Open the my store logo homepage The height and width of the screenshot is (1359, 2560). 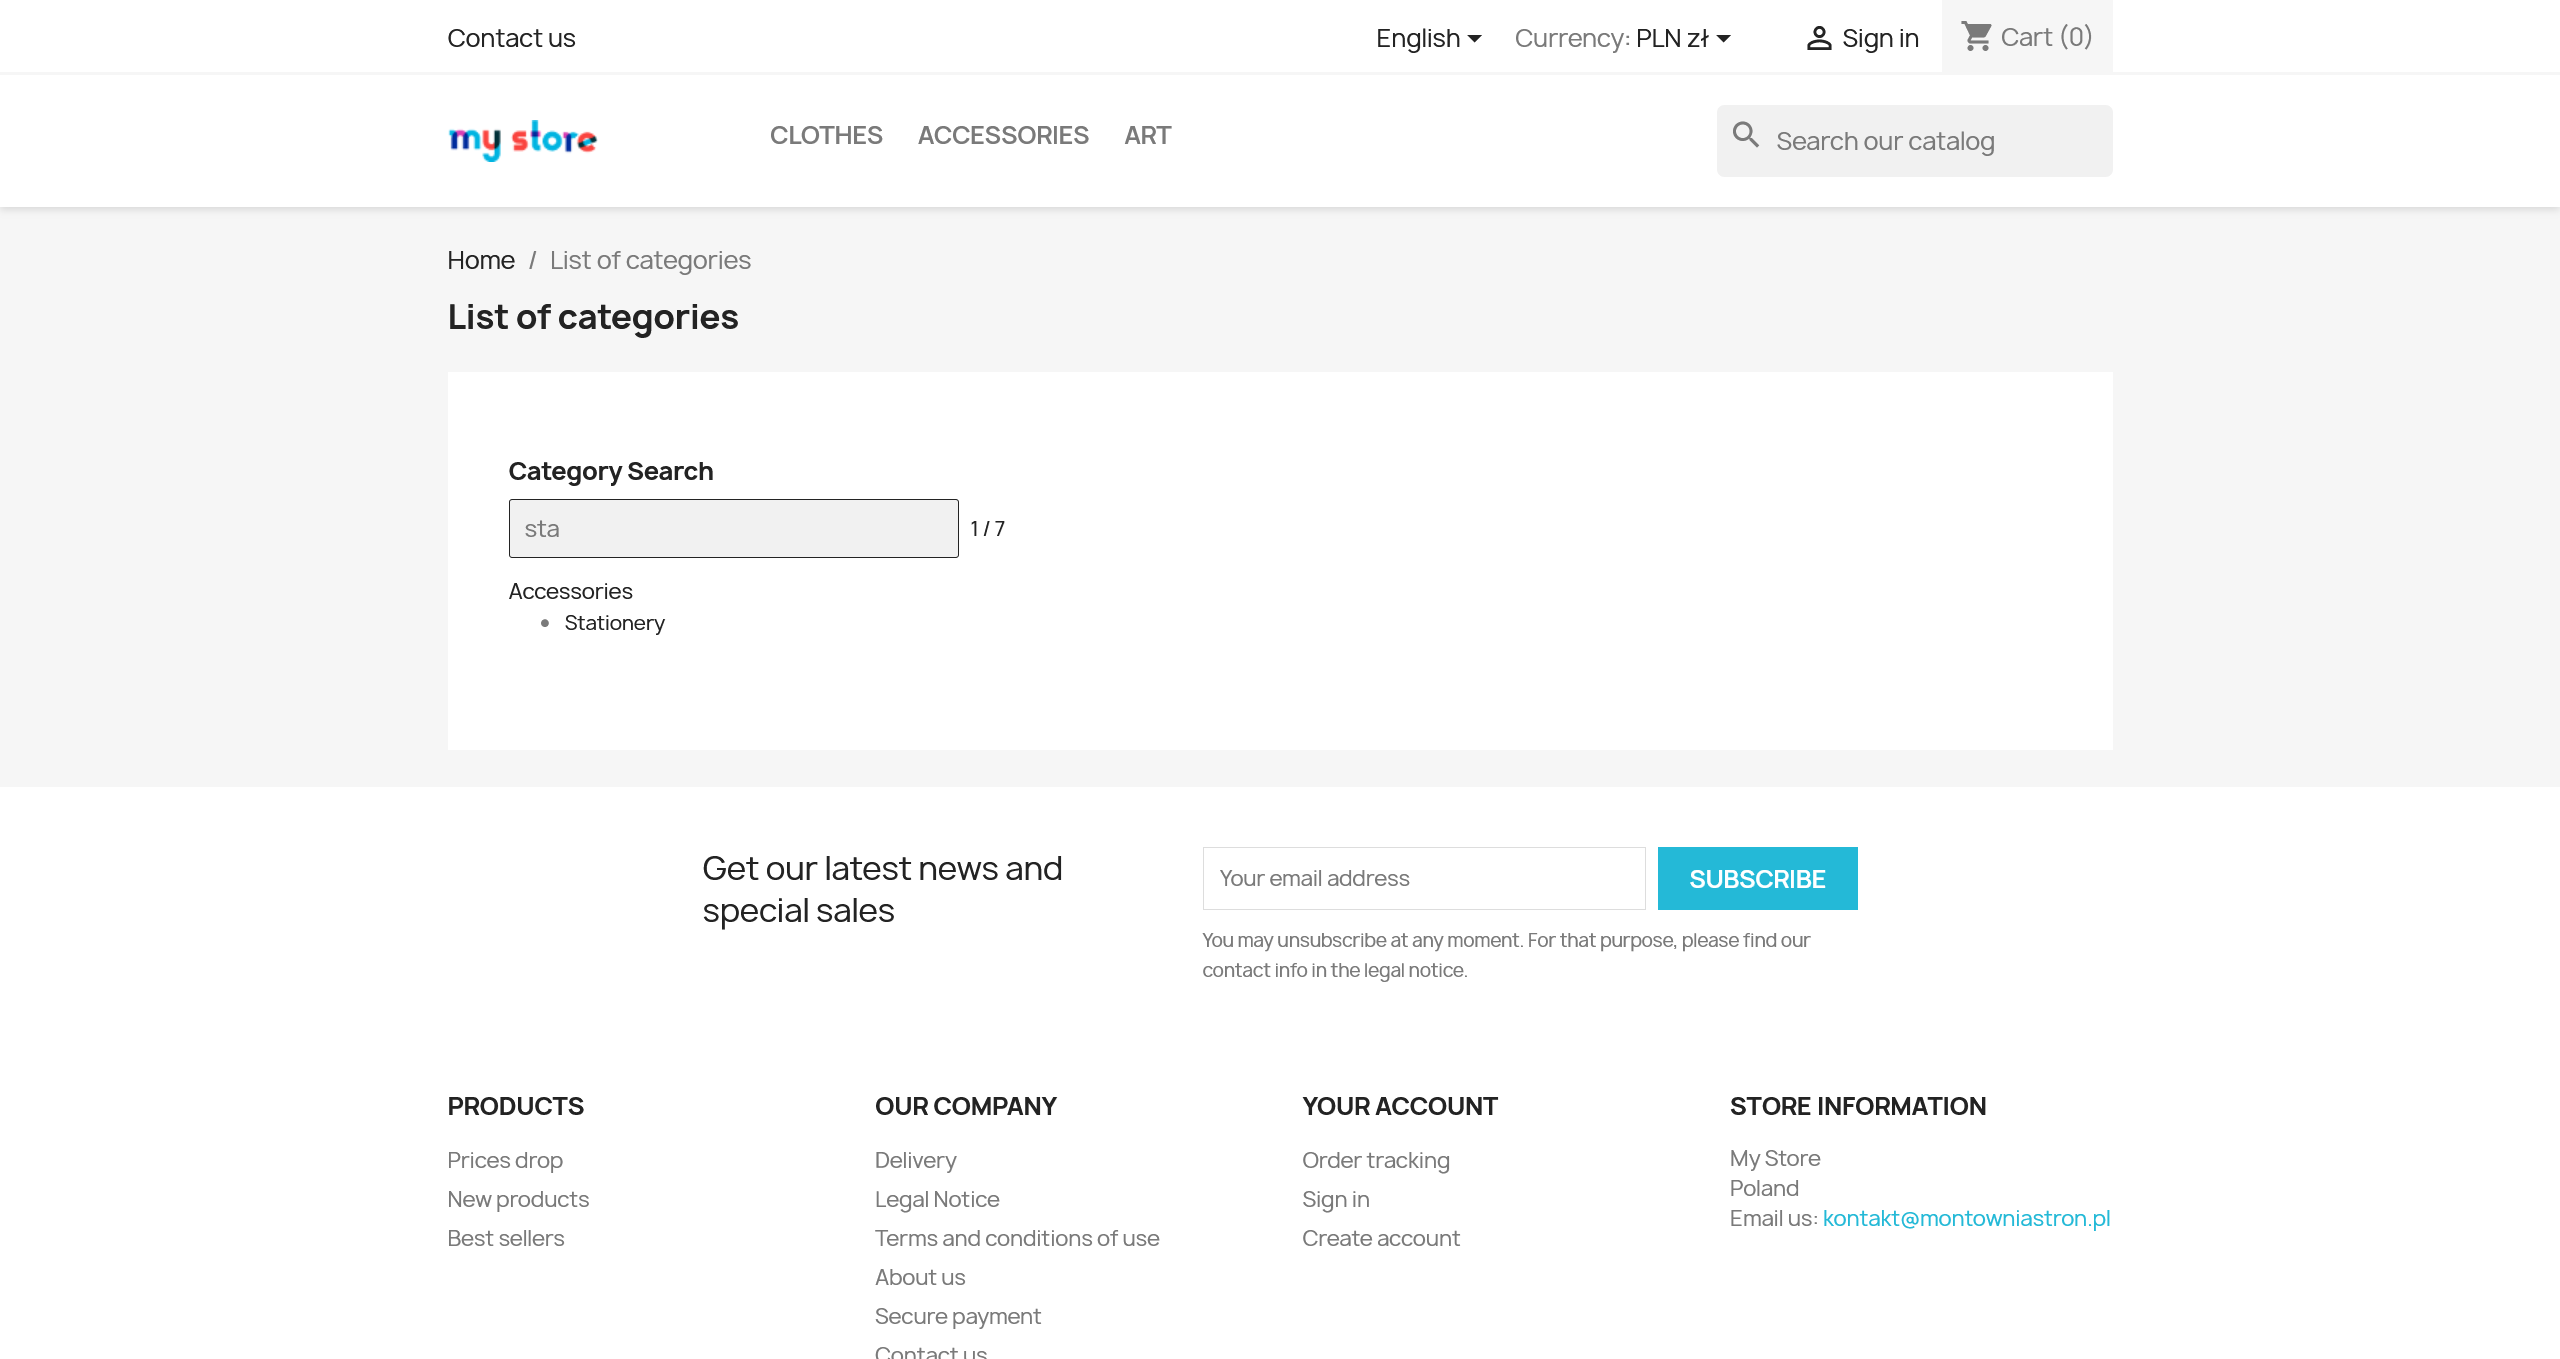point(522,140)
